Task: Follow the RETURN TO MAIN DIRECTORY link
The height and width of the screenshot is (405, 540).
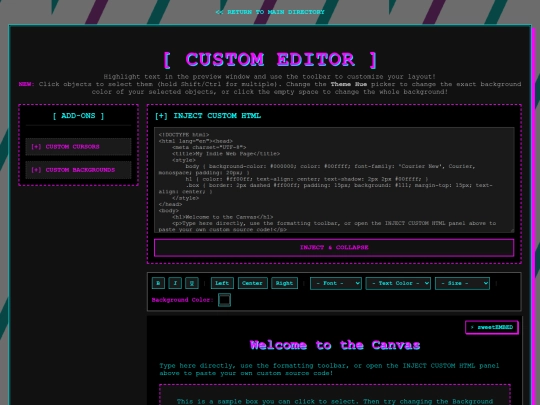Action: 270,12
